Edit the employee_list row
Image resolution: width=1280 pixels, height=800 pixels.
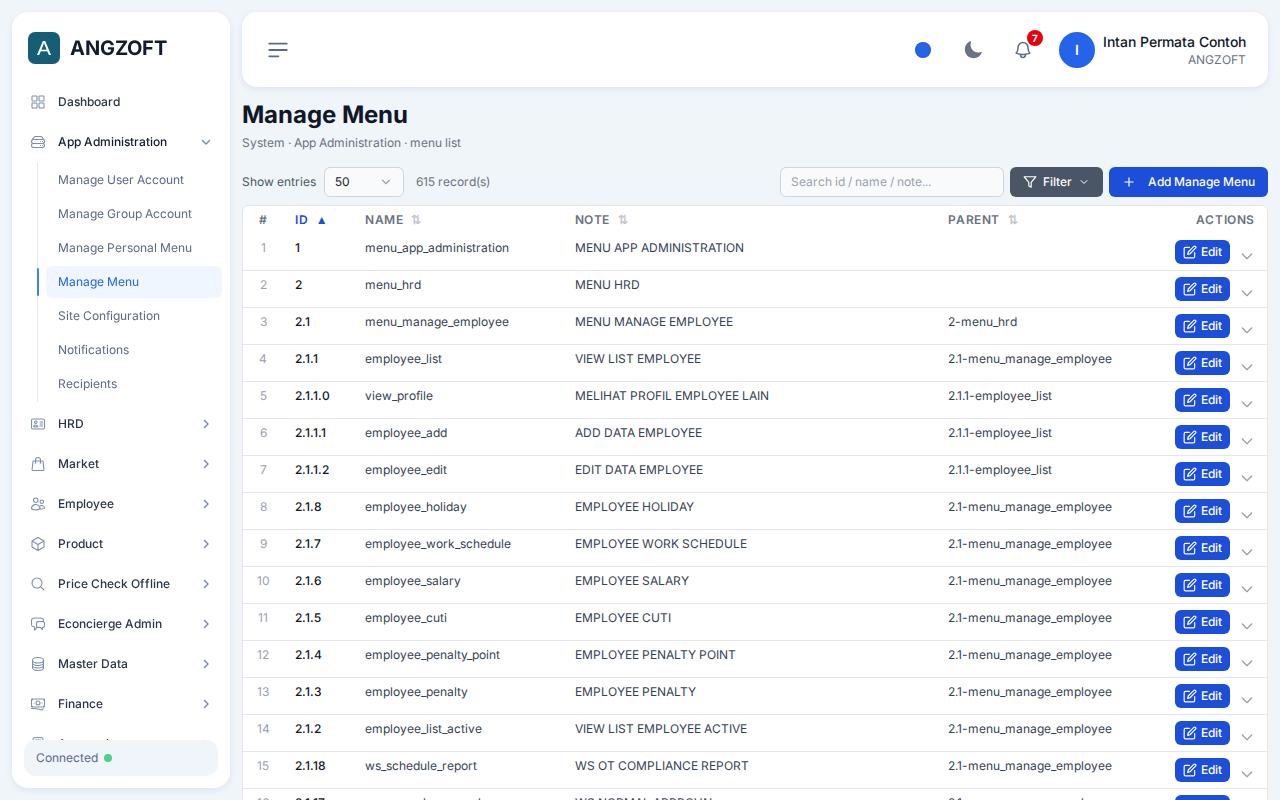click(1202, 363)
